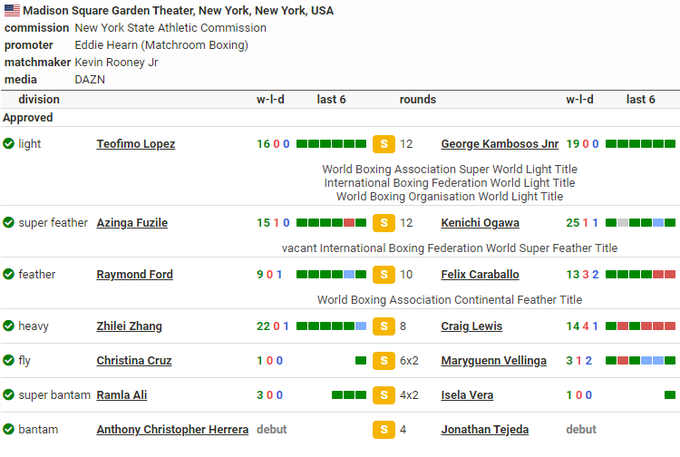Click the S badge in Fuzile vs Ogawa row
The width and height of the screenshot is (680, 457).
(x=383, y=223)
